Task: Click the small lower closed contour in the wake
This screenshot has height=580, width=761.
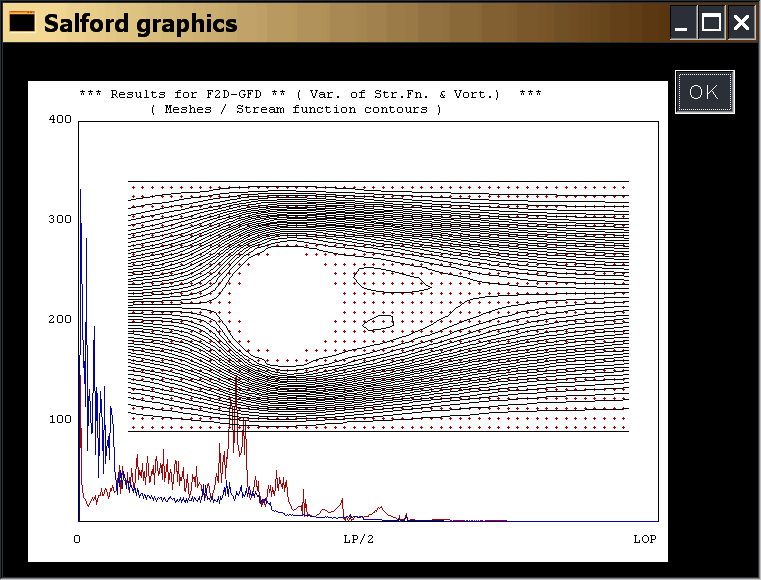Action: click(x=378, y=323)
